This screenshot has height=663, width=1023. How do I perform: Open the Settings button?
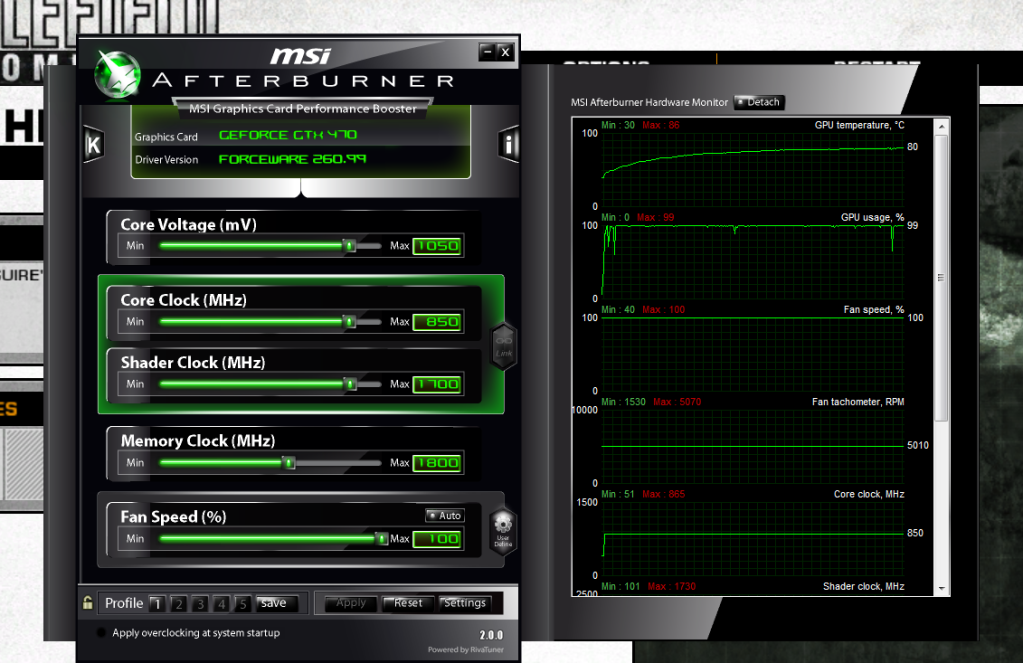click(464, 603)
